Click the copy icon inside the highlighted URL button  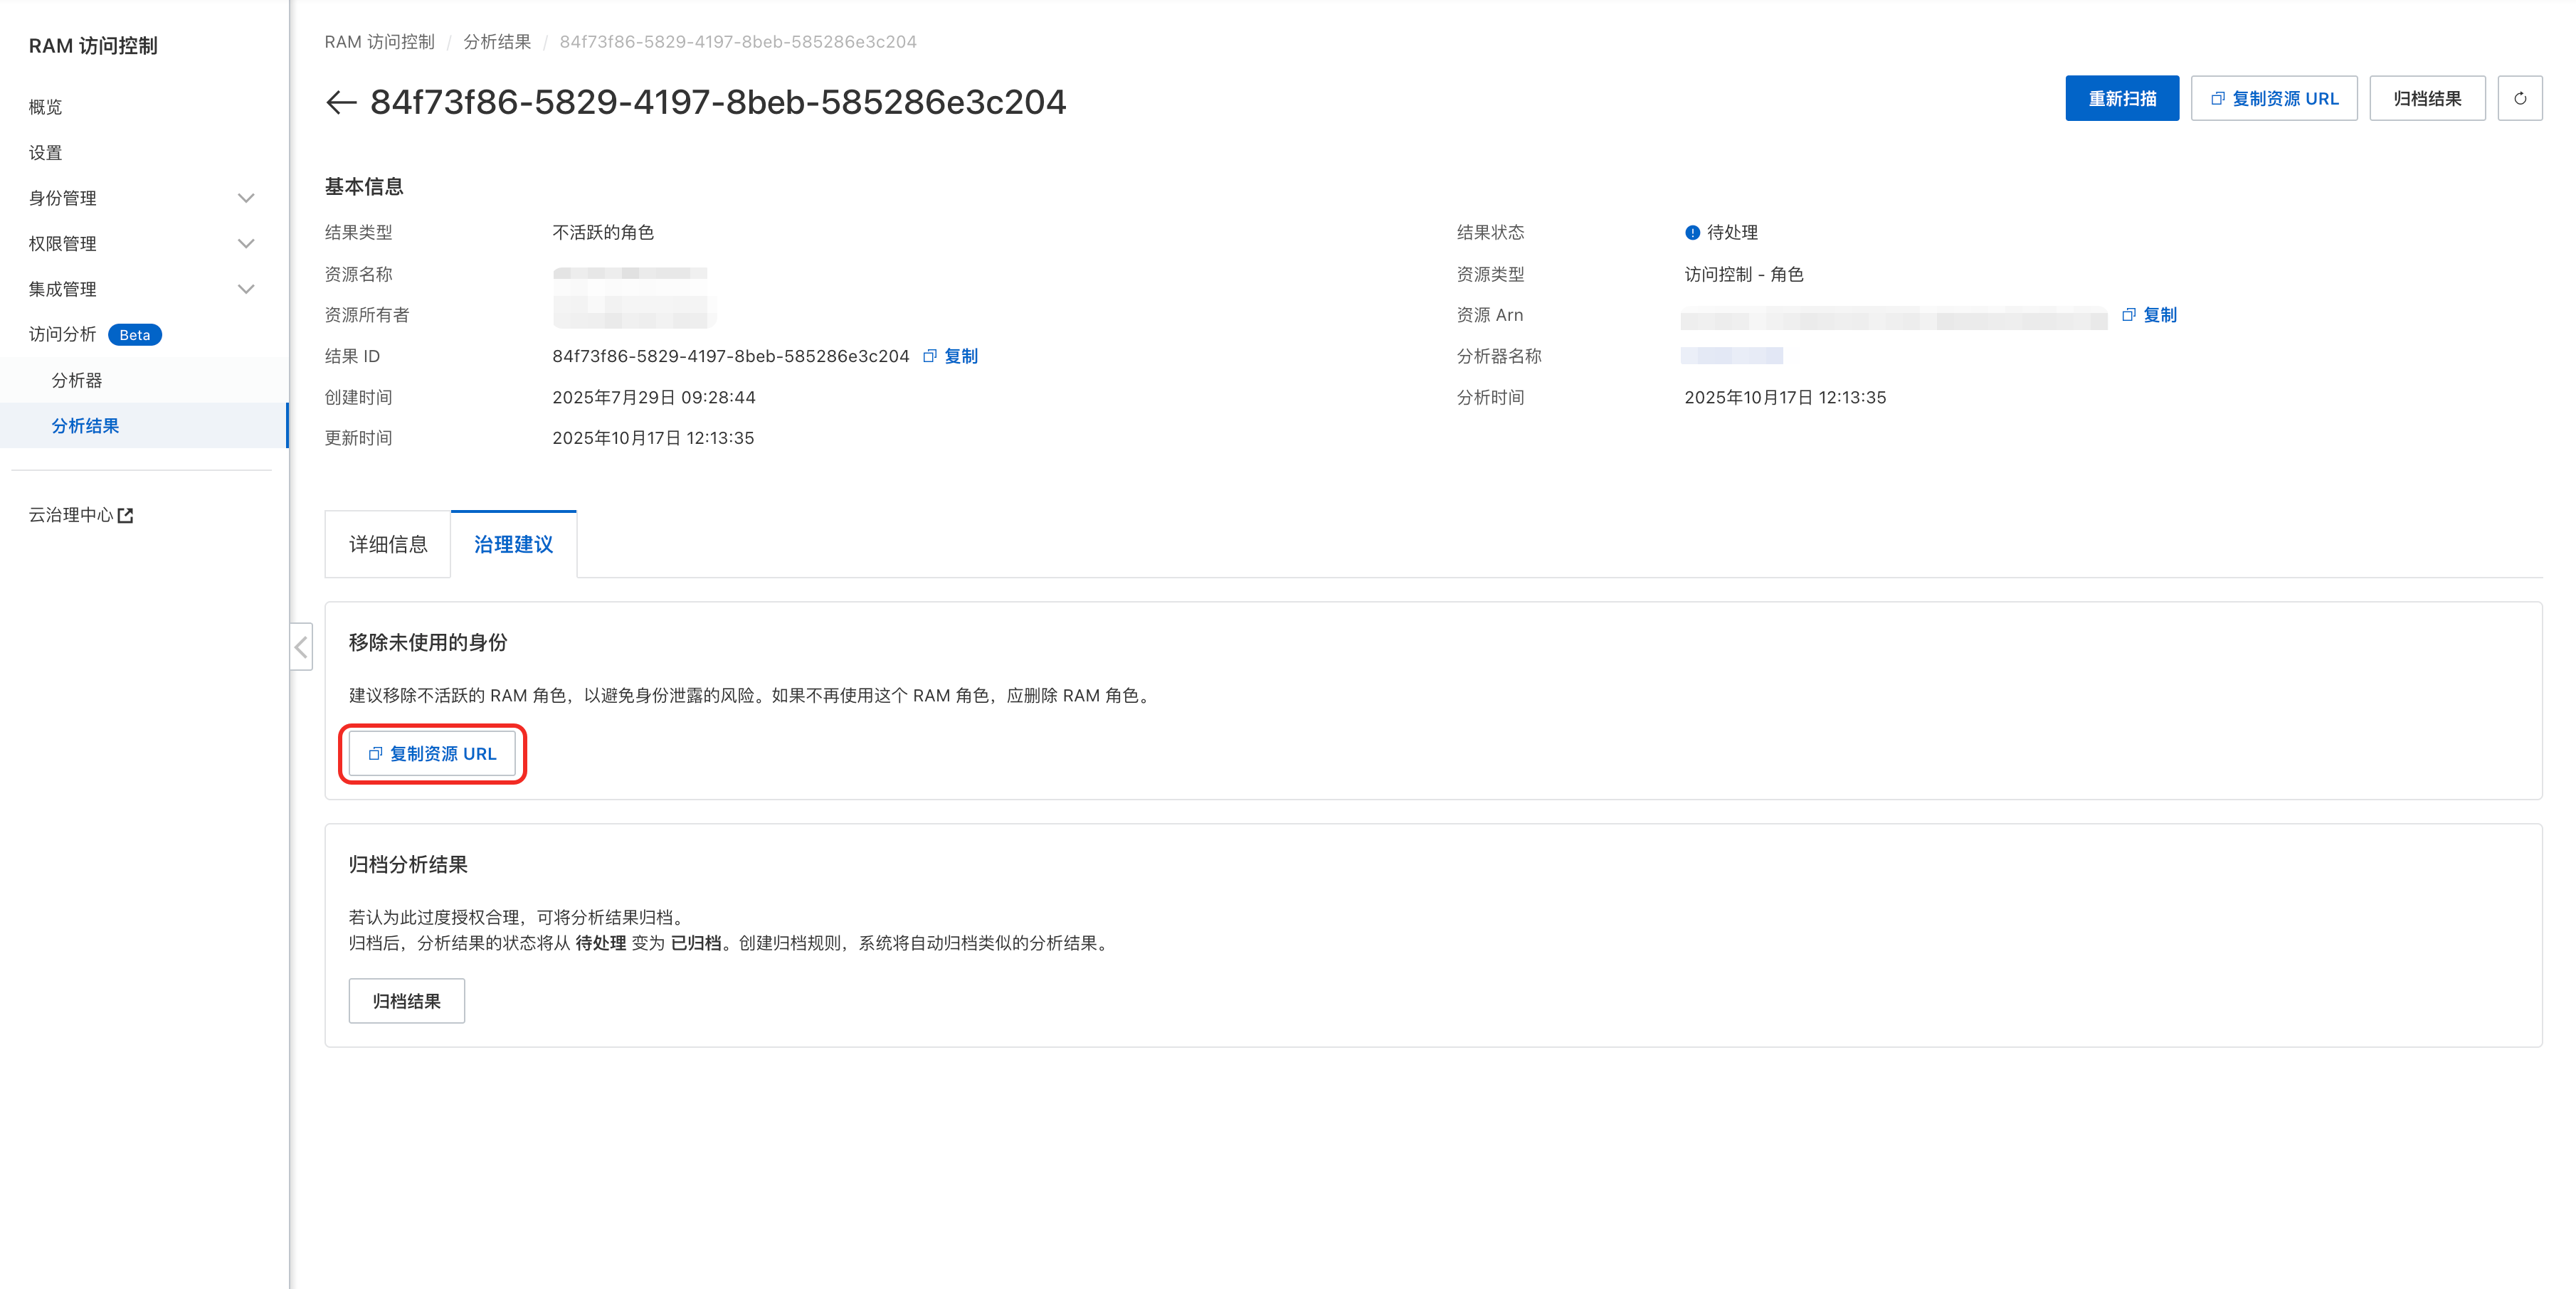(x=375, y=754)
